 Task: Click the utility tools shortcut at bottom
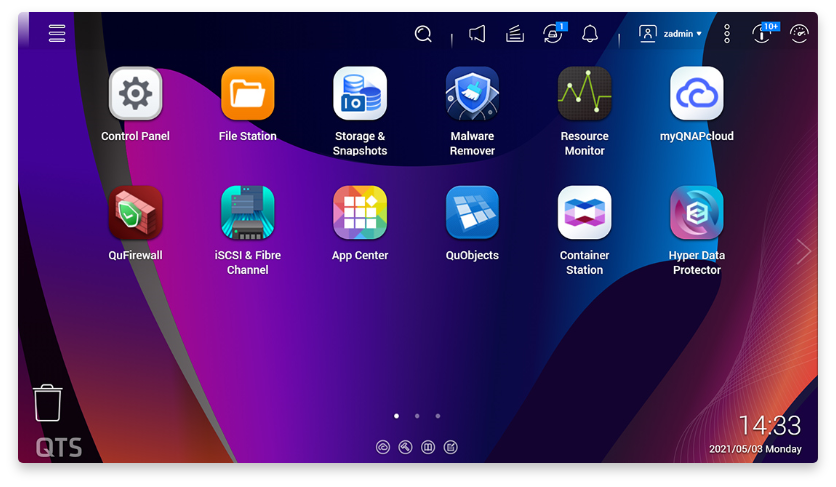[x=405, y=447]
